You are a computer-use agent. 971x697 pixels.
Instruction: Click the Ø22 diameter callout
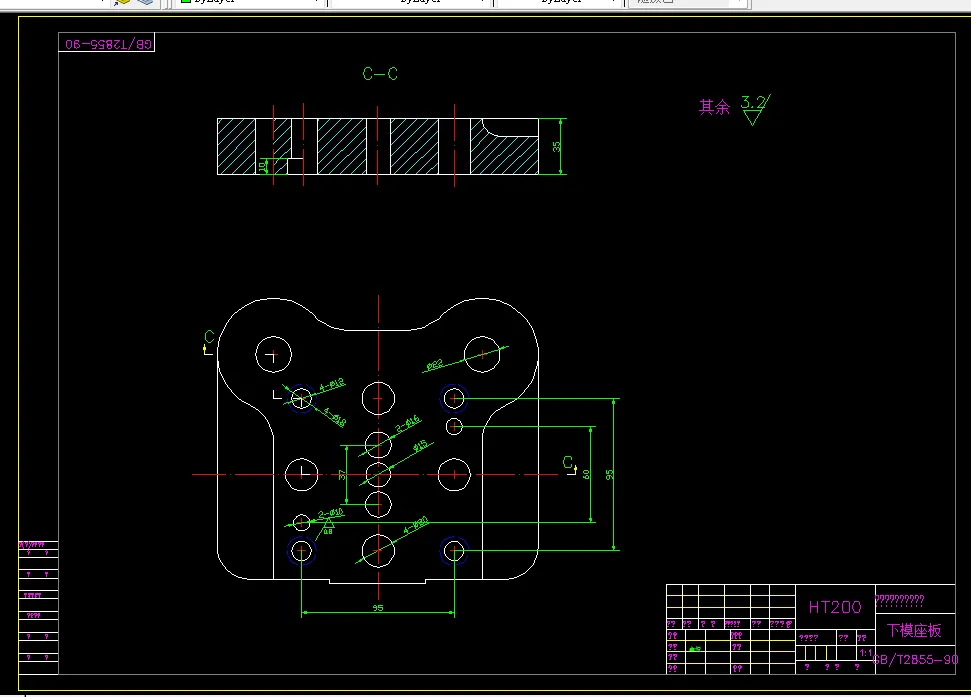(x=435, y=364)
